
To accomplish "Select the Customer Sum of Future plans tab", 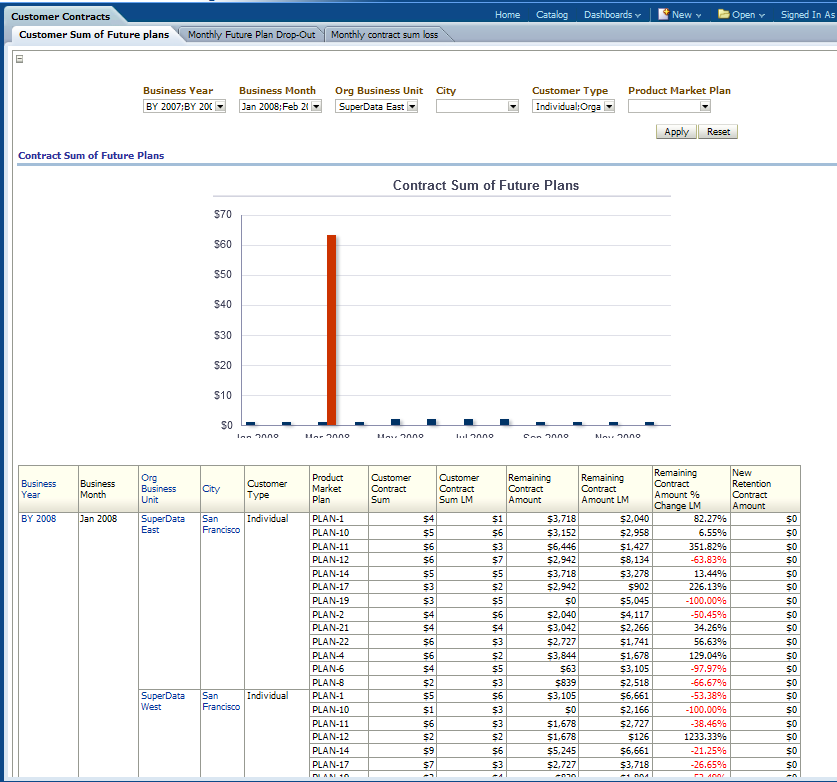I will pos(94,34).
